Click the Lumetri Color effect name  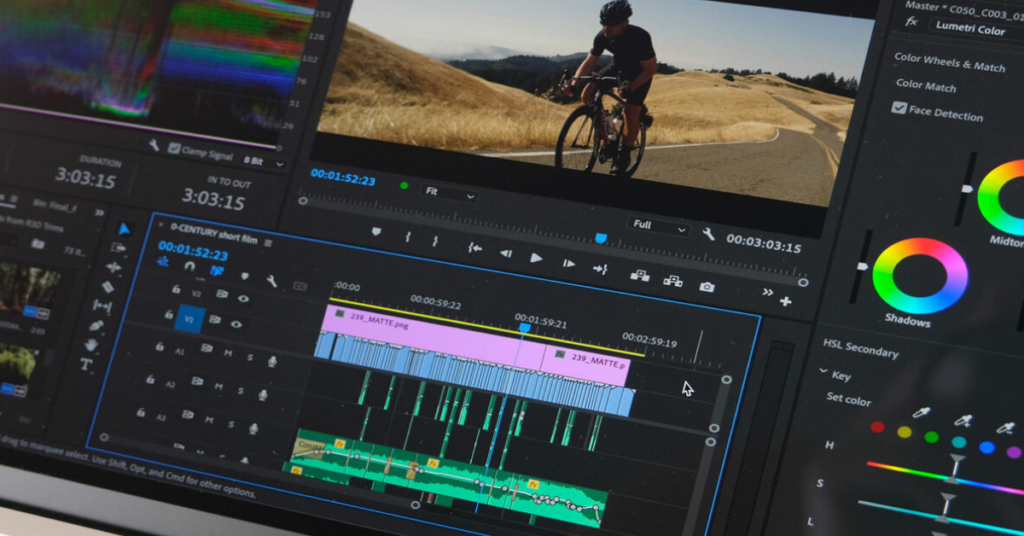point(970,30)
